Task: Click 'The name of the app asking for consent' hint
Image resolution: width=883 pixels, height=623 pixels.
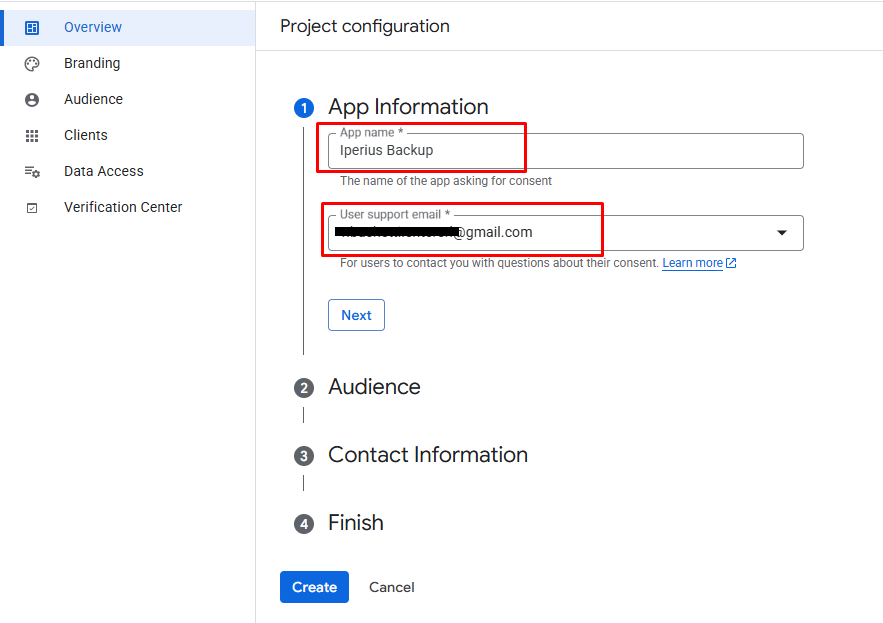Action: 446,181
